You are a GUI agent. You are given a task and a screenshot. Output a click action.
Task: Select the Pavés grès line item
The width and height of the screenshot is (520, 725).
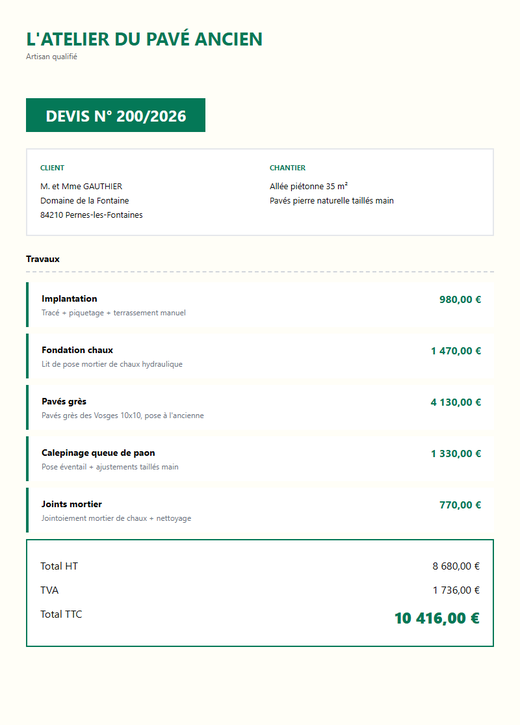260,408
